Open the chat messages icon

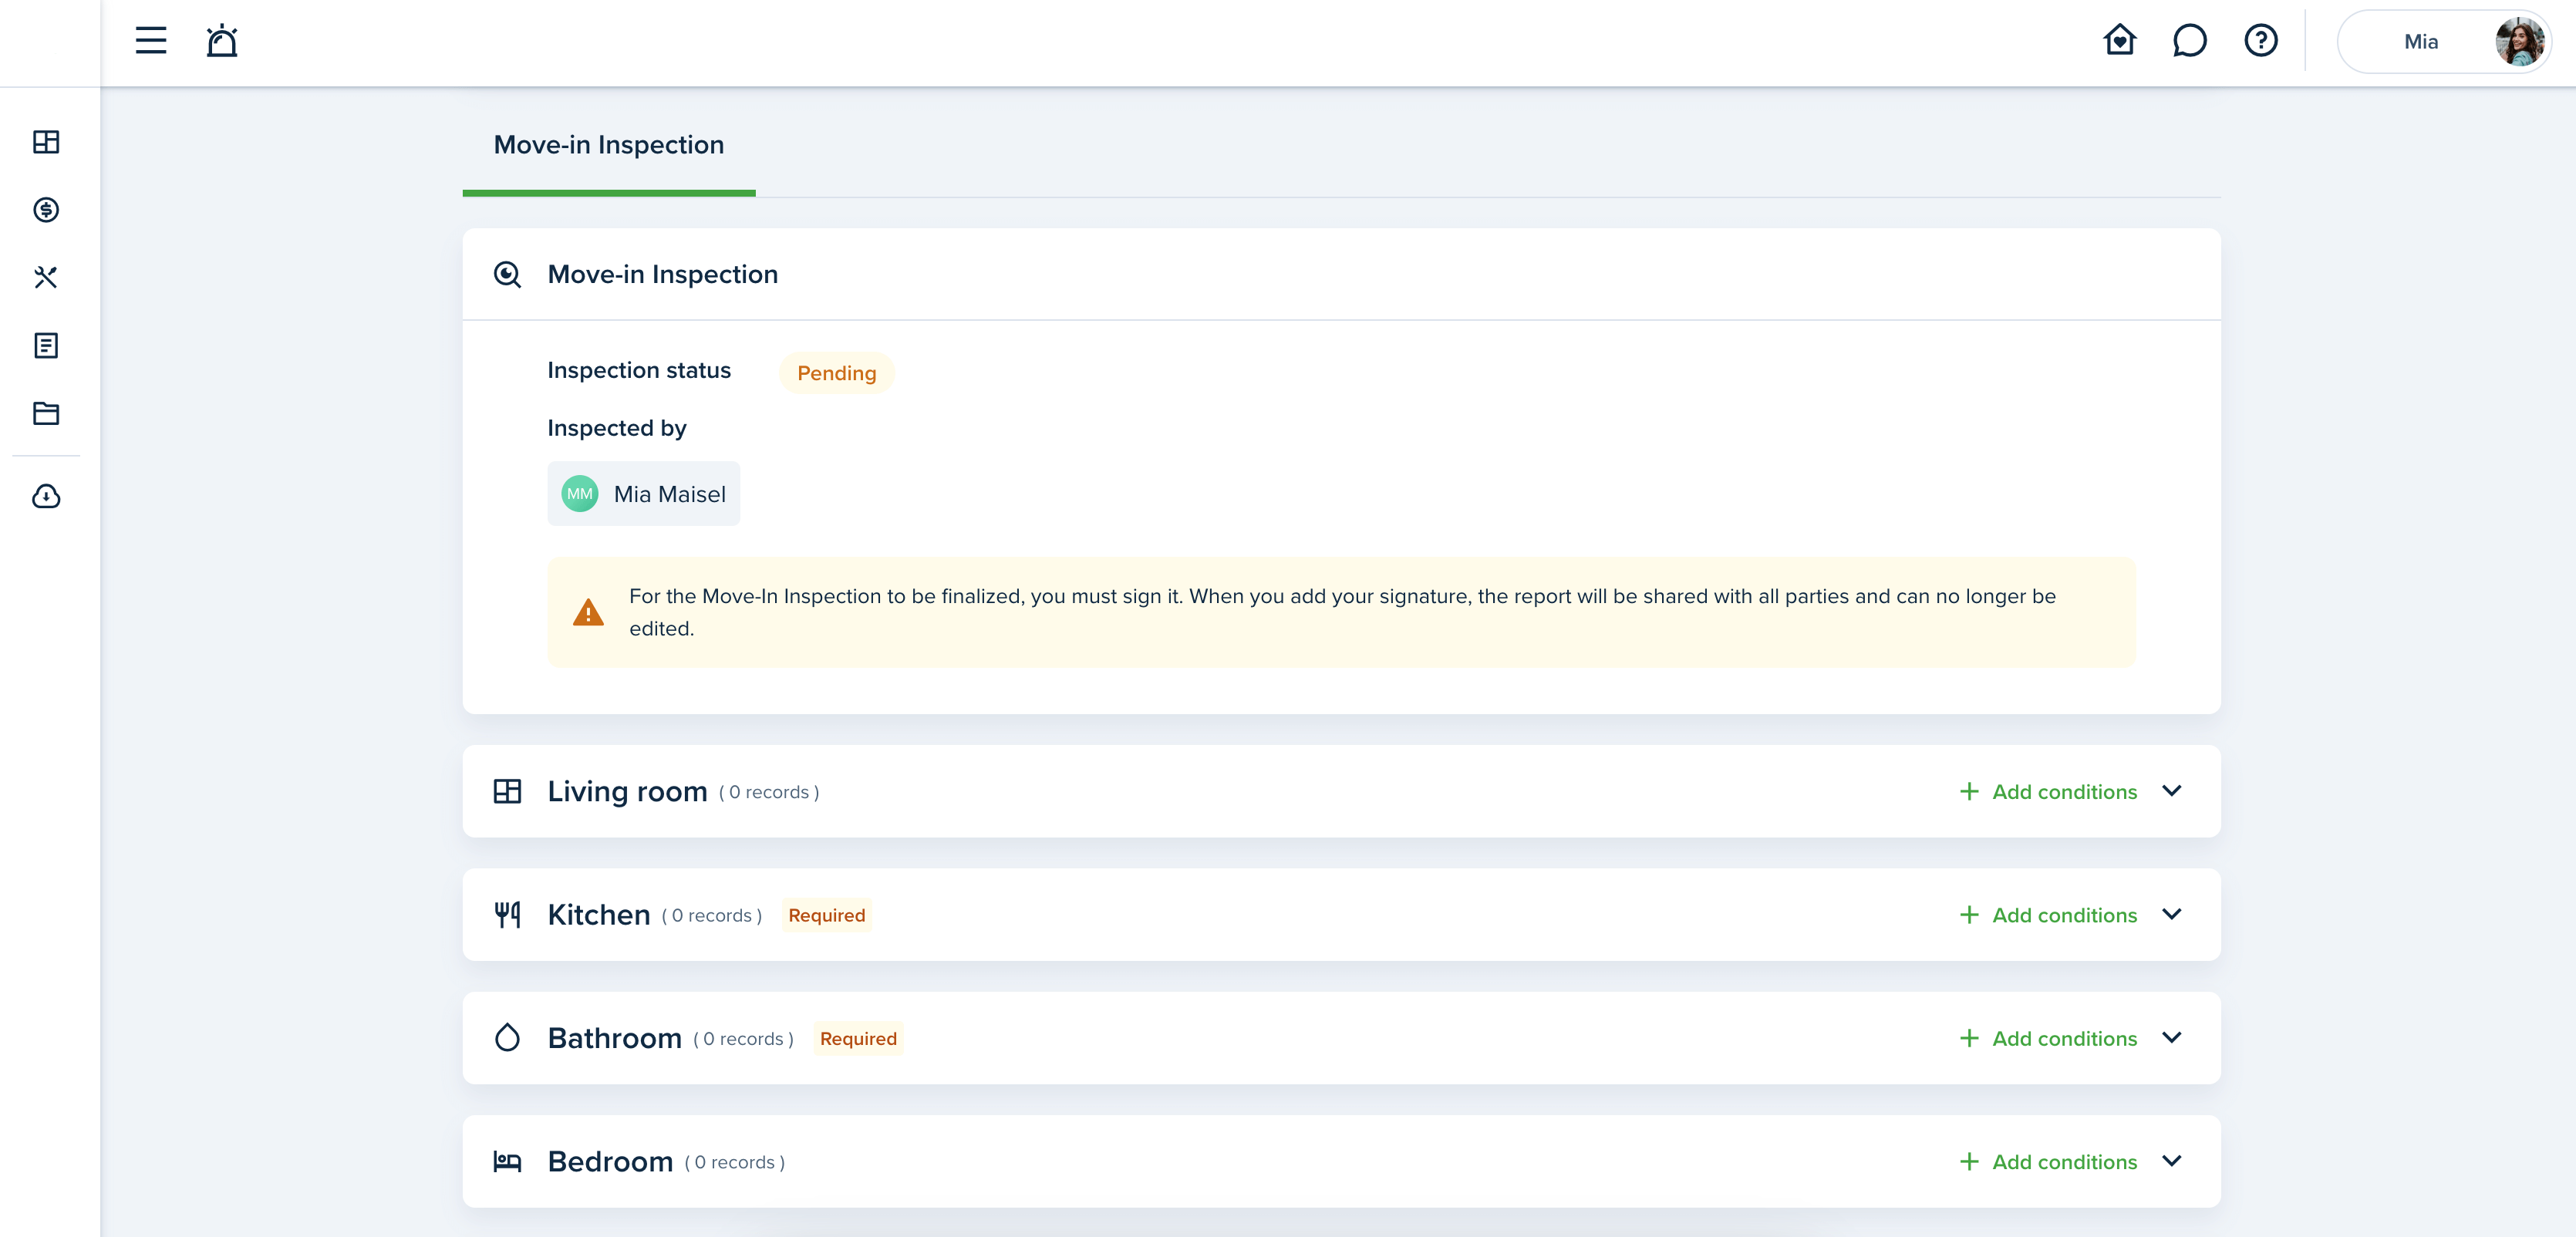pyautogui.click(x=2189, y=41)
